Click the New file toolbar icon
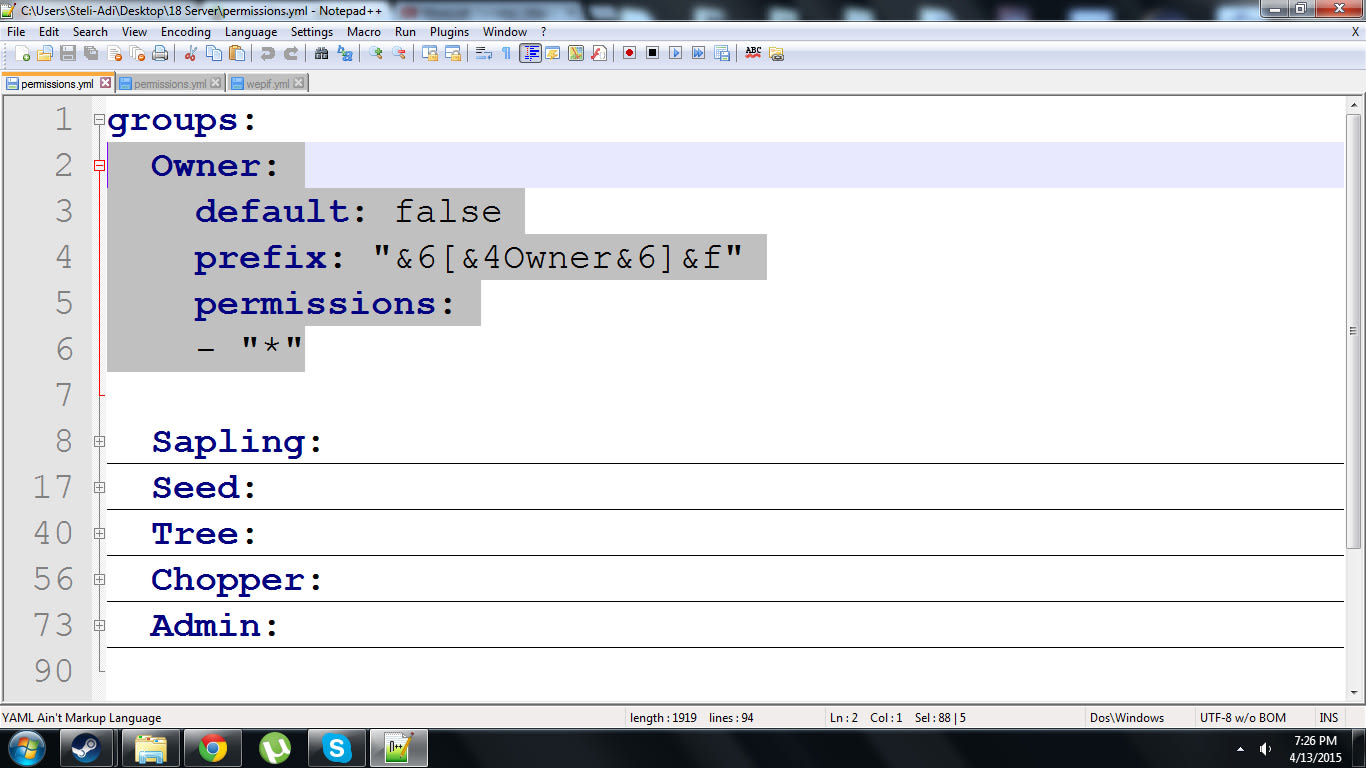 click(x=22, y=53)
